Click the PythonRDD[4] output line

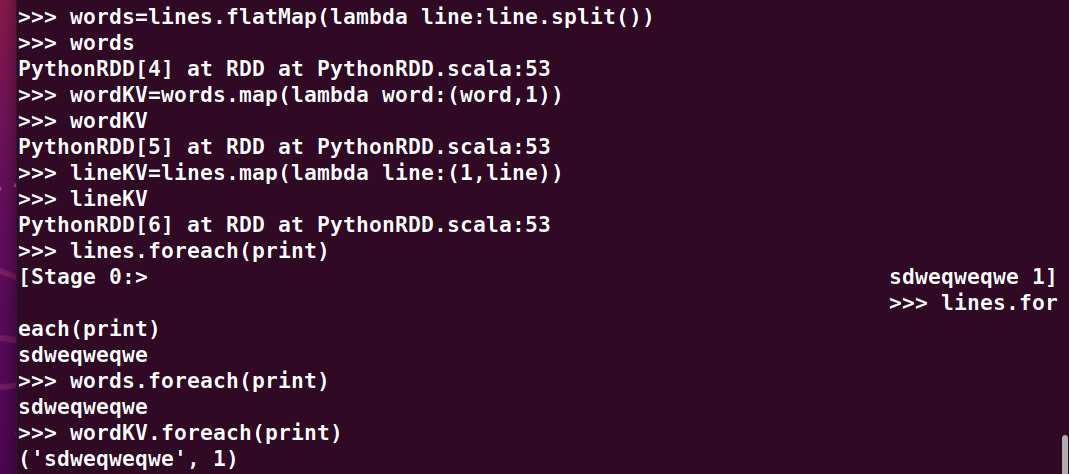click(284, 70)
